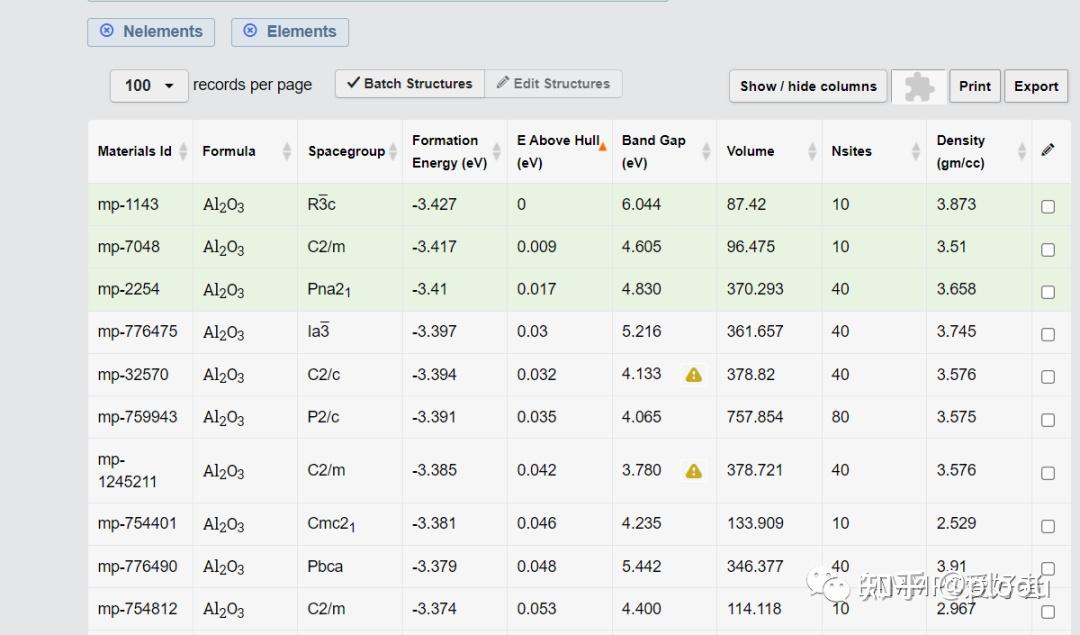This screenshot has height=635, width=1080.
Task: Sort by Materials Id column arrows
Action: 183,151
